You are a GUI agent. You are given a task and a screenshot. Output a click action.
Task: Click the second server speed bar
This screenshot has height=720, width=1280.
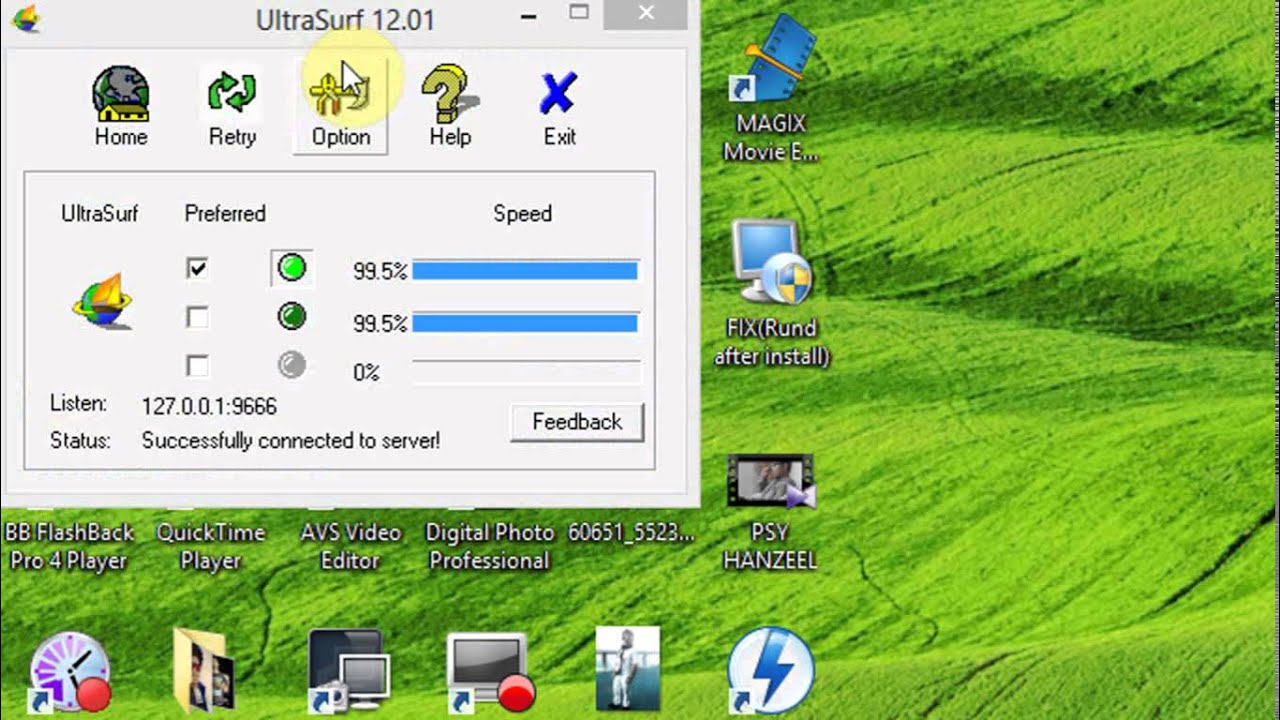(525, 322)
